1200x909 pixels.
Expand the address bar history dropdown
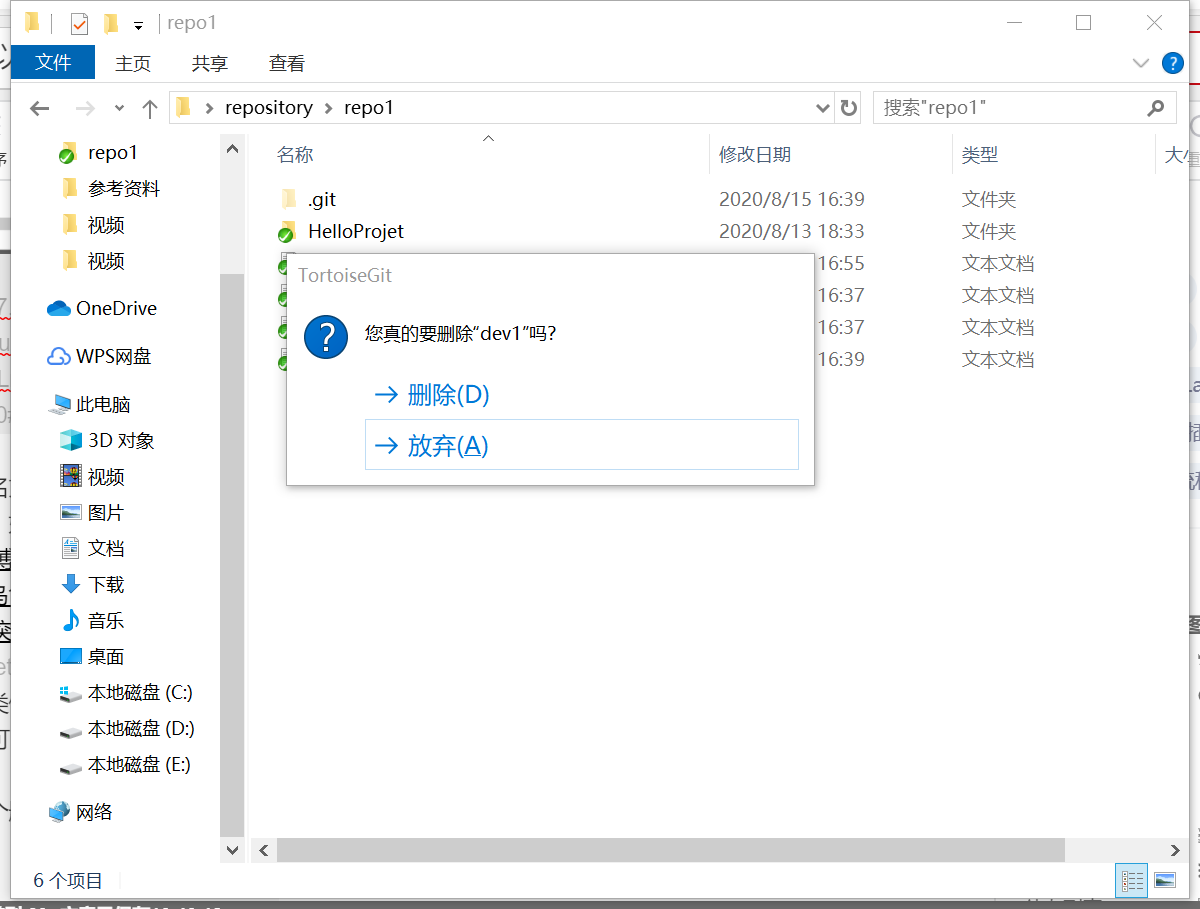tap(822, 107)
